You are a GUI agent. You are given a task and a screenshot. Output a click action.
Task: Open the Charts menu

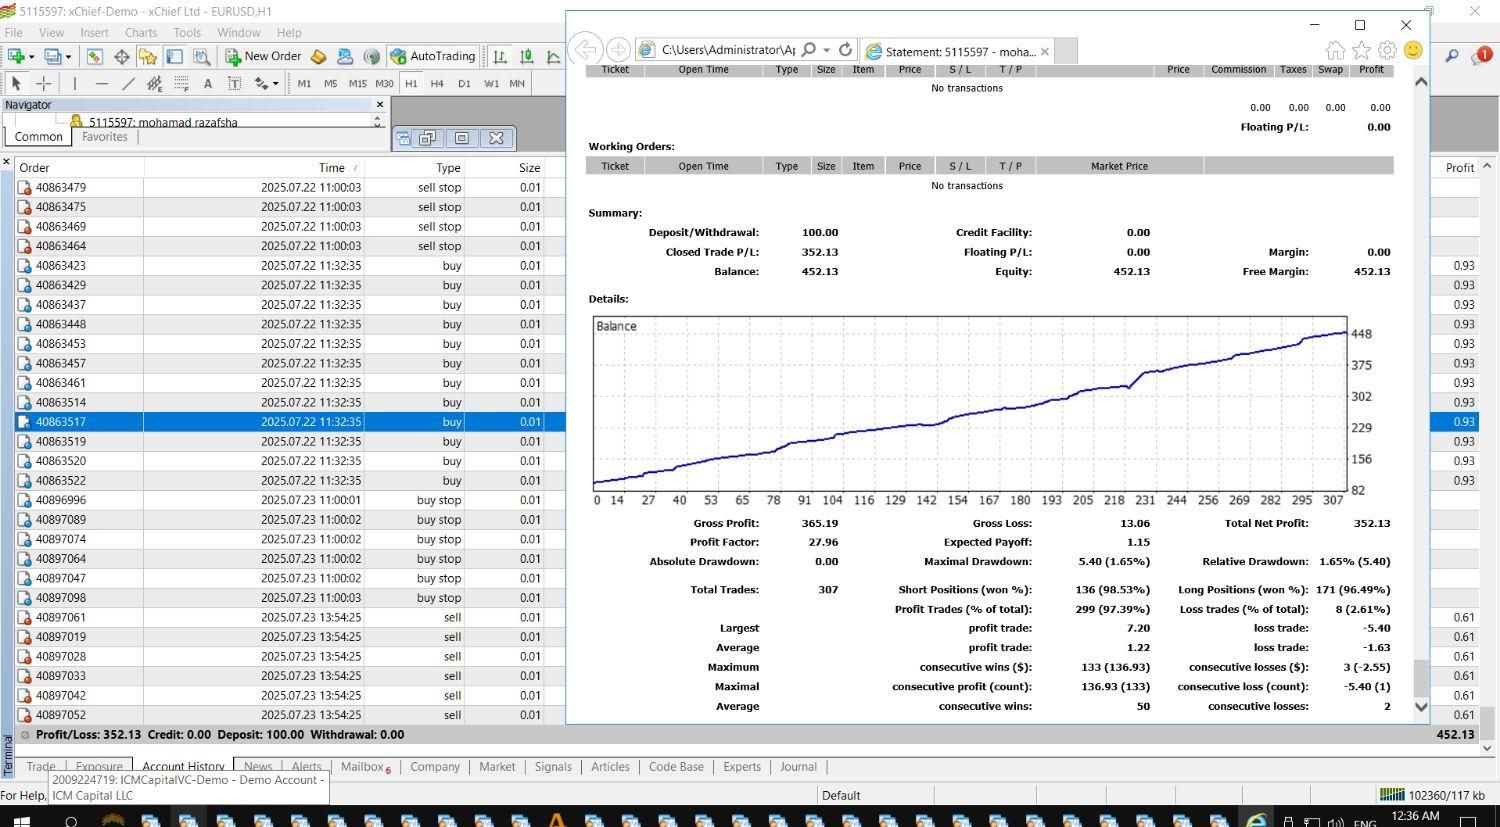(x=141, y=33)
